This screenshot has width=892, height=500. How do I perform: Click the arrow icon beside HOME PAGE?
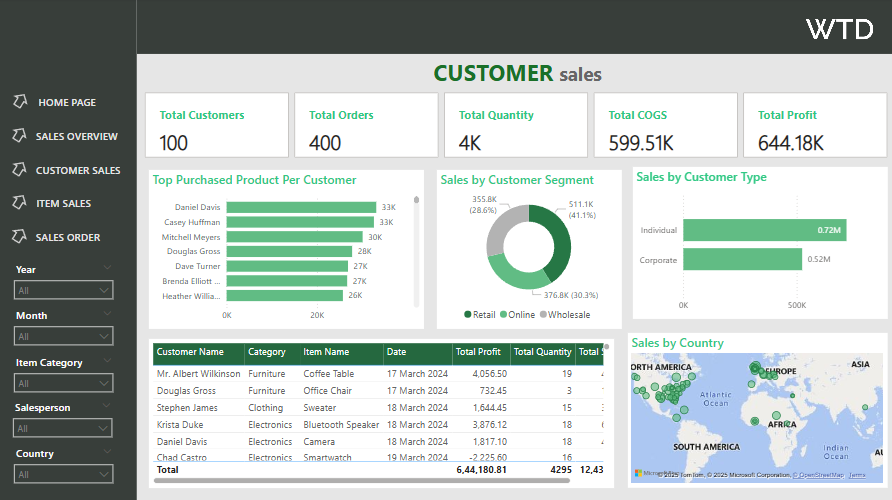(20, 102)
